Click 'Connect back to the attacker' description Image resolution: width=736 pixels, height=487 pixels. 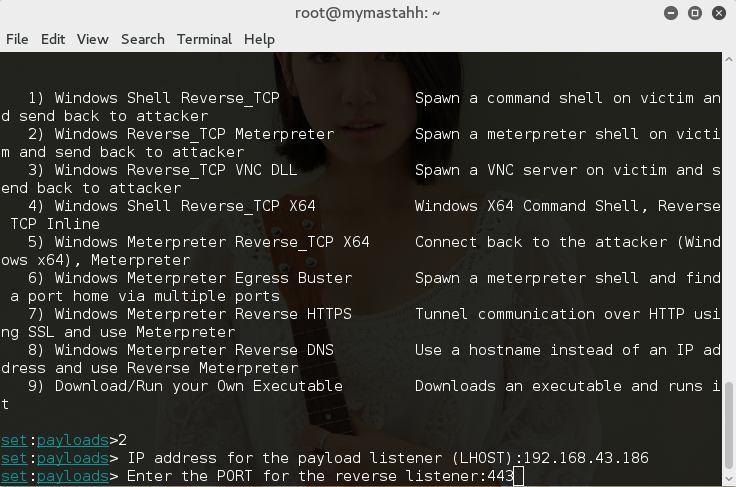[541, 242]
